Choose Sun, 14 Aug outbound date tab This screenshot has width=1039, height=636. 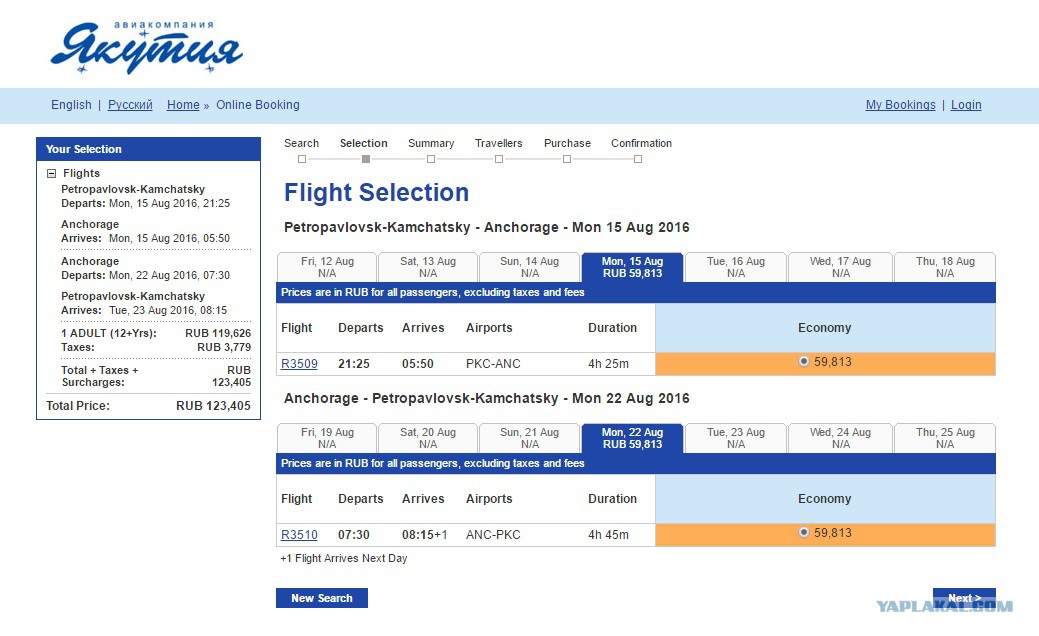pyautogui.click(x=529, y=267)
